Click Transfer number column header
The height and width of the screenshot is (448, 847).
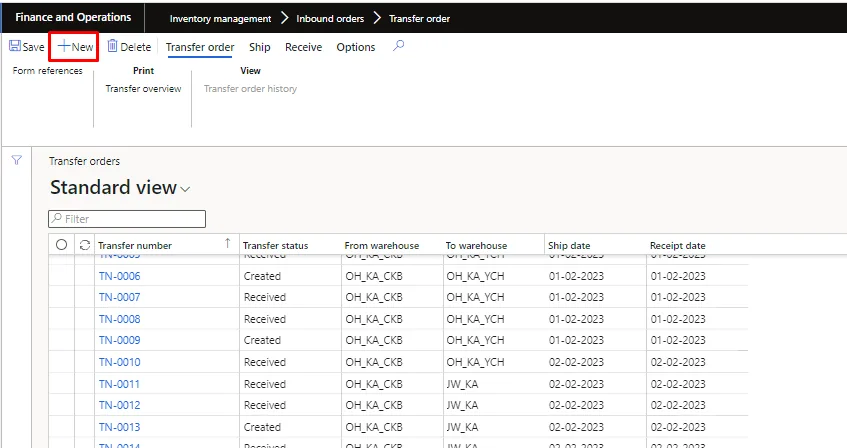(x=135, y=245)
